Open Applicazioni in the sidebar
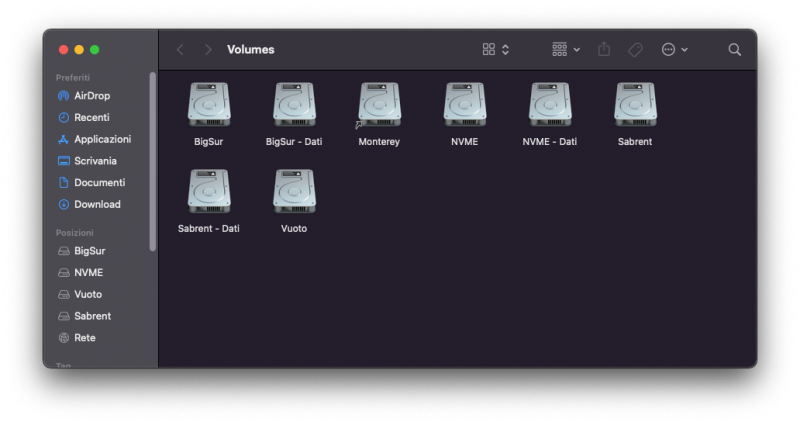This screenshot has width=800, height=425. click(102, 139)
